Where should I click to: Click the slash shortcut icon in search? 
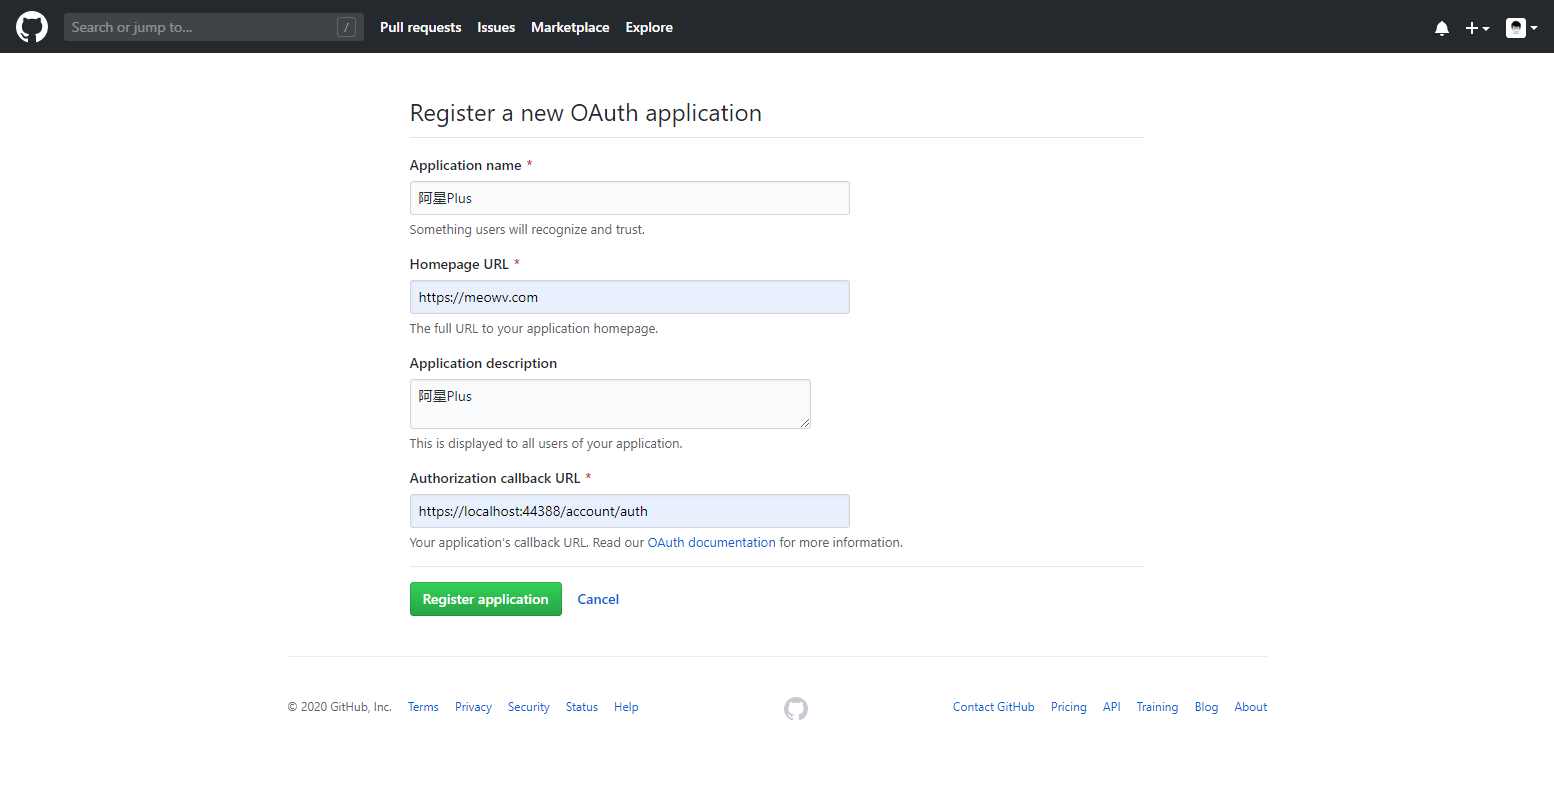346,27
